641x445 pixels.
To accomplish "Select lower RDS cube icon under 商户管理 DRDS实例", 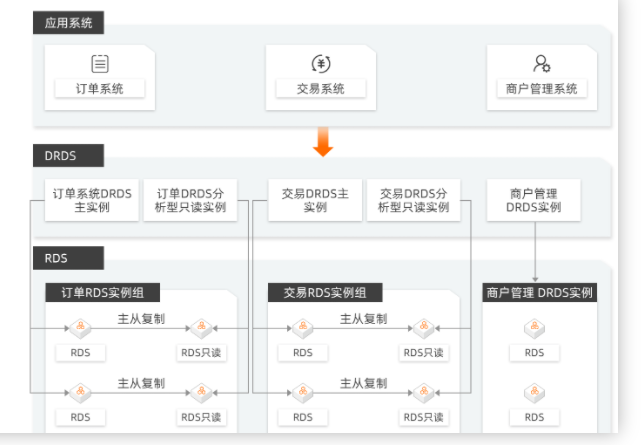I will (x=535, y=393).
